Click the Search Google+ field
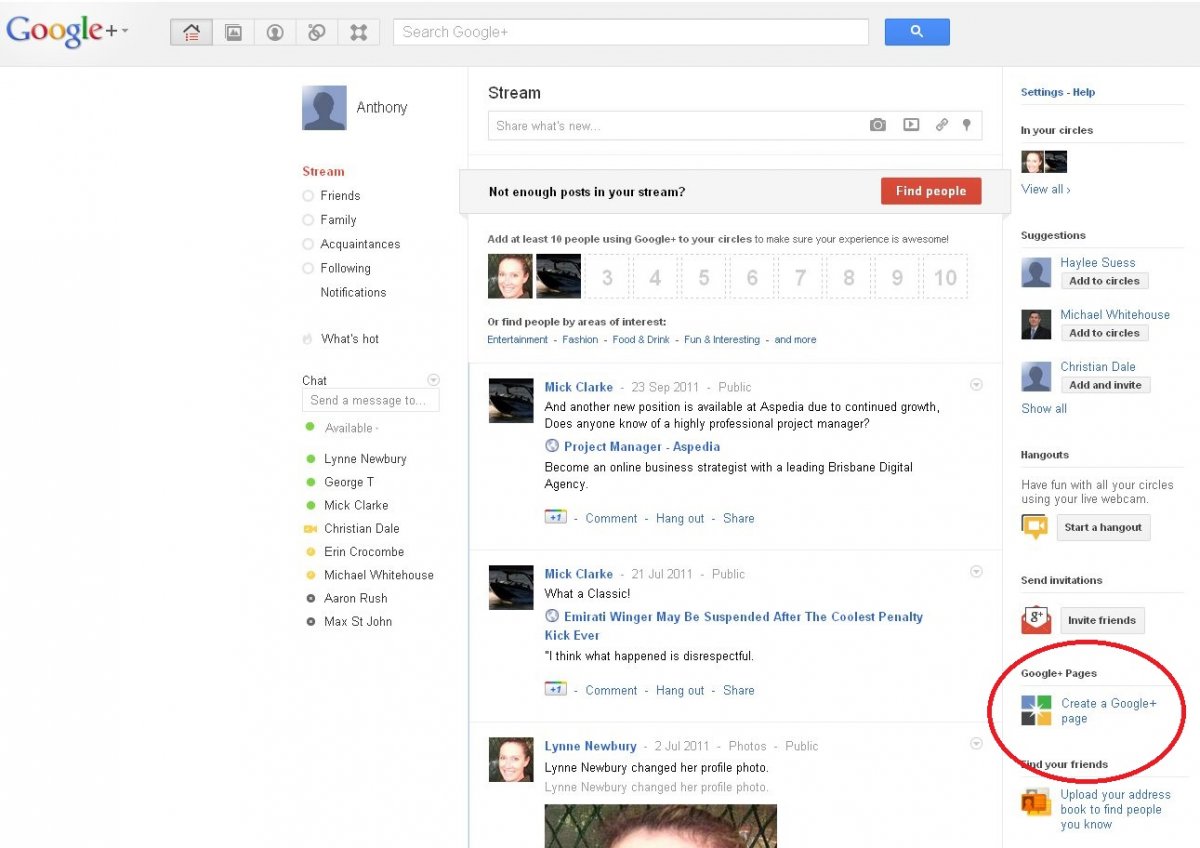The height and width of the screenshot is (848, 1200). click(631, 32)
